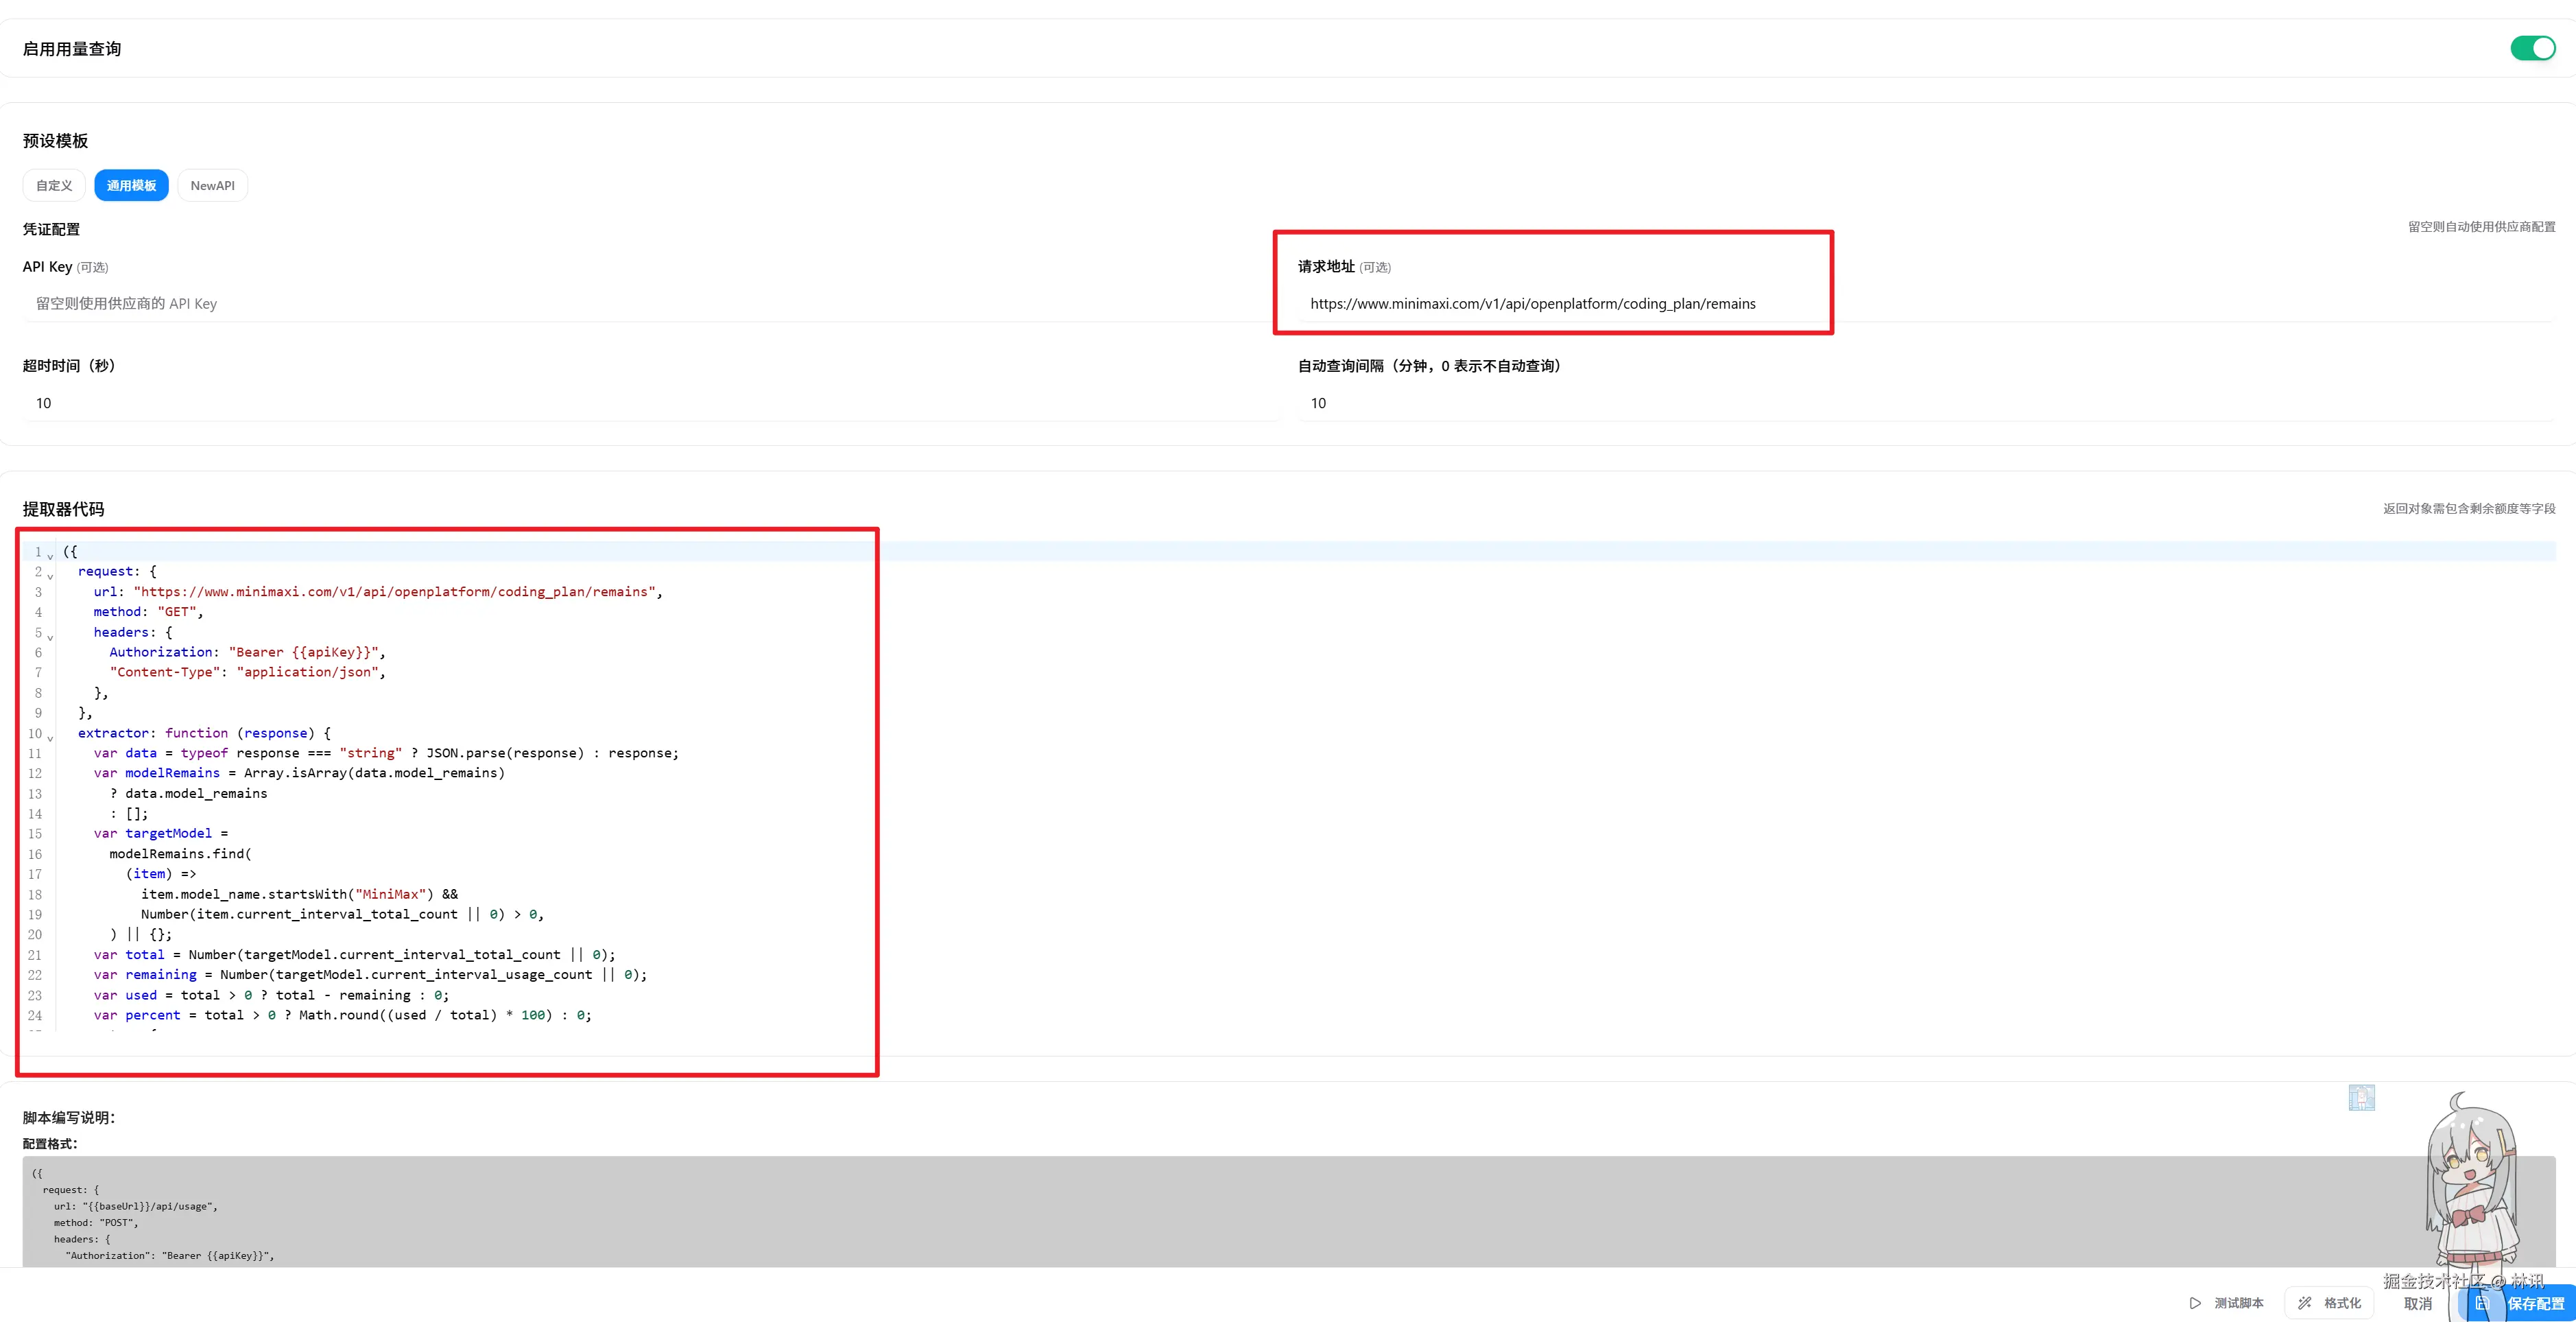The width and height of the screenshot is (2576, 1322).
Task: Disable the 启用用量查询 toggle switch
Action: point(2532,48)
